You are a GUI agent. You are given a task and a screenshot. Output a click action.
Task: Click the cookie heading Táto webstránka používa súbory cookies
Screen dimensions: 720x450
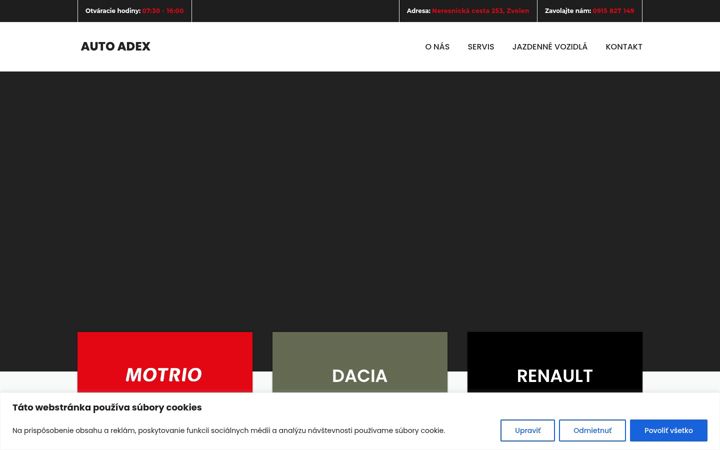click(x=107, y=407)
